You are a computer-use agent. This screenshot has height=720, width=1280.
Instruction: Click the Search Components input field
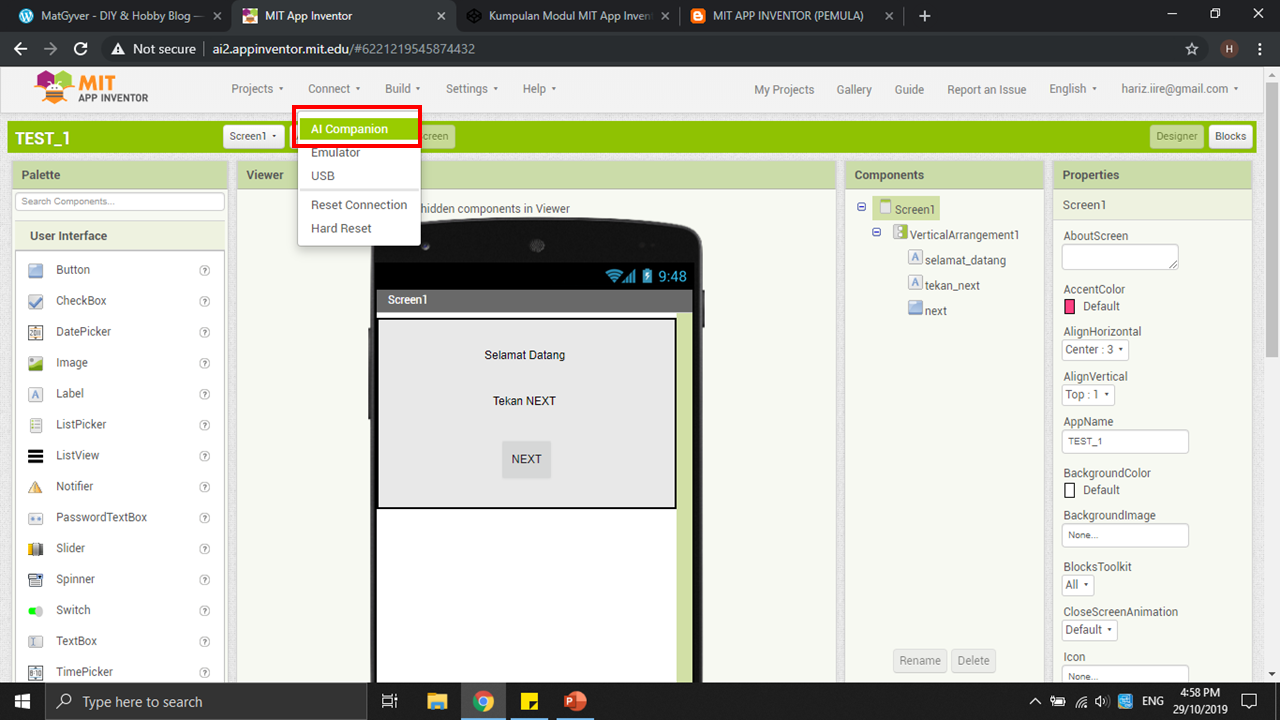click(x=120, y=202)
